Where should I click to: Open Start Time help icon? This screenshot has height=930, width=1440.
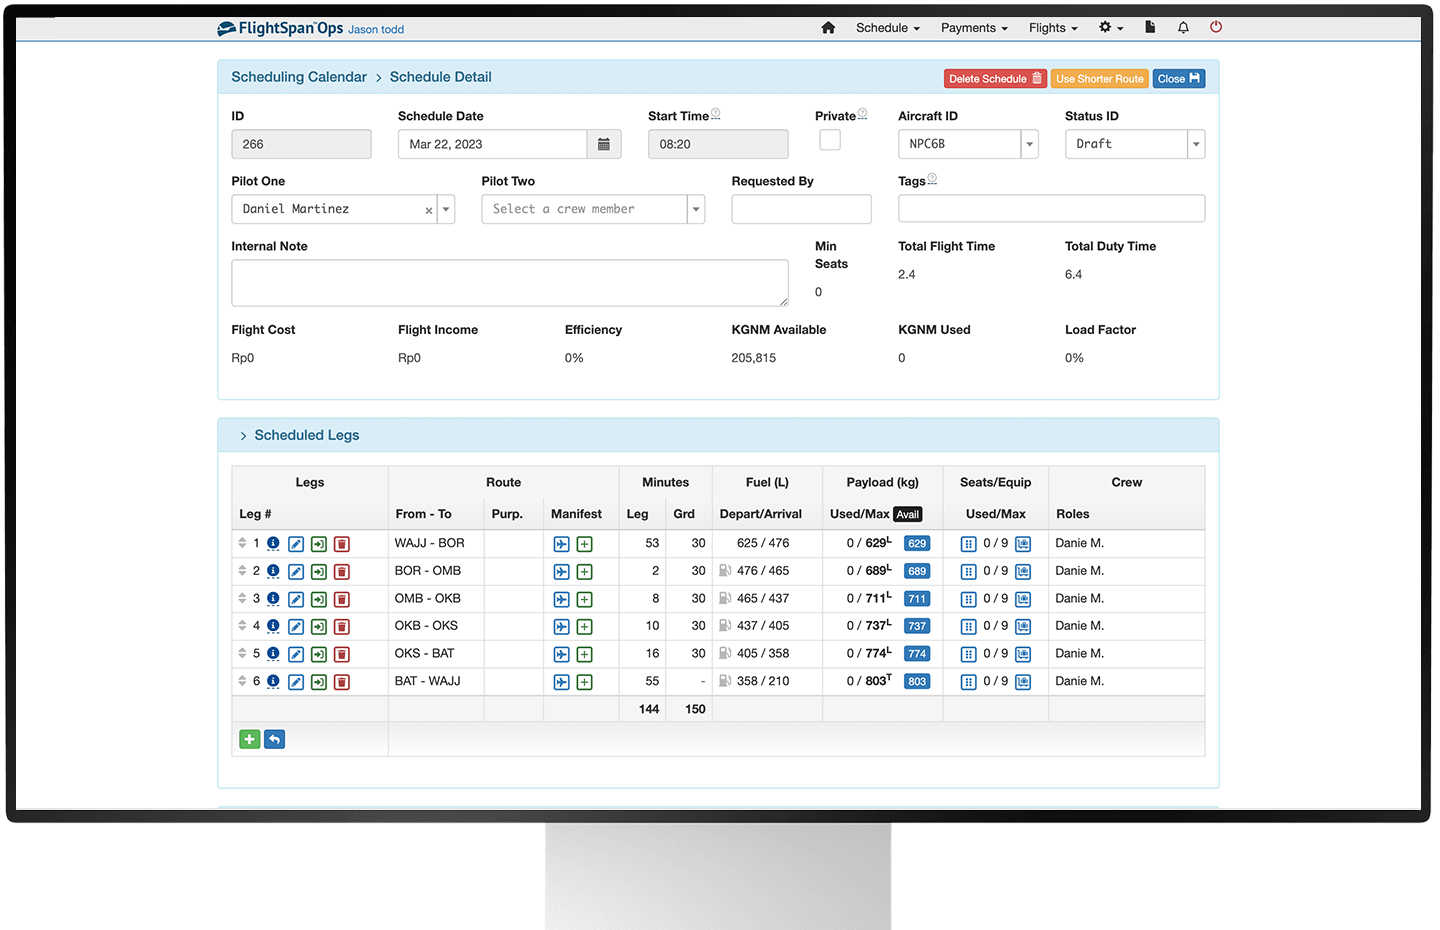[716, 114]
